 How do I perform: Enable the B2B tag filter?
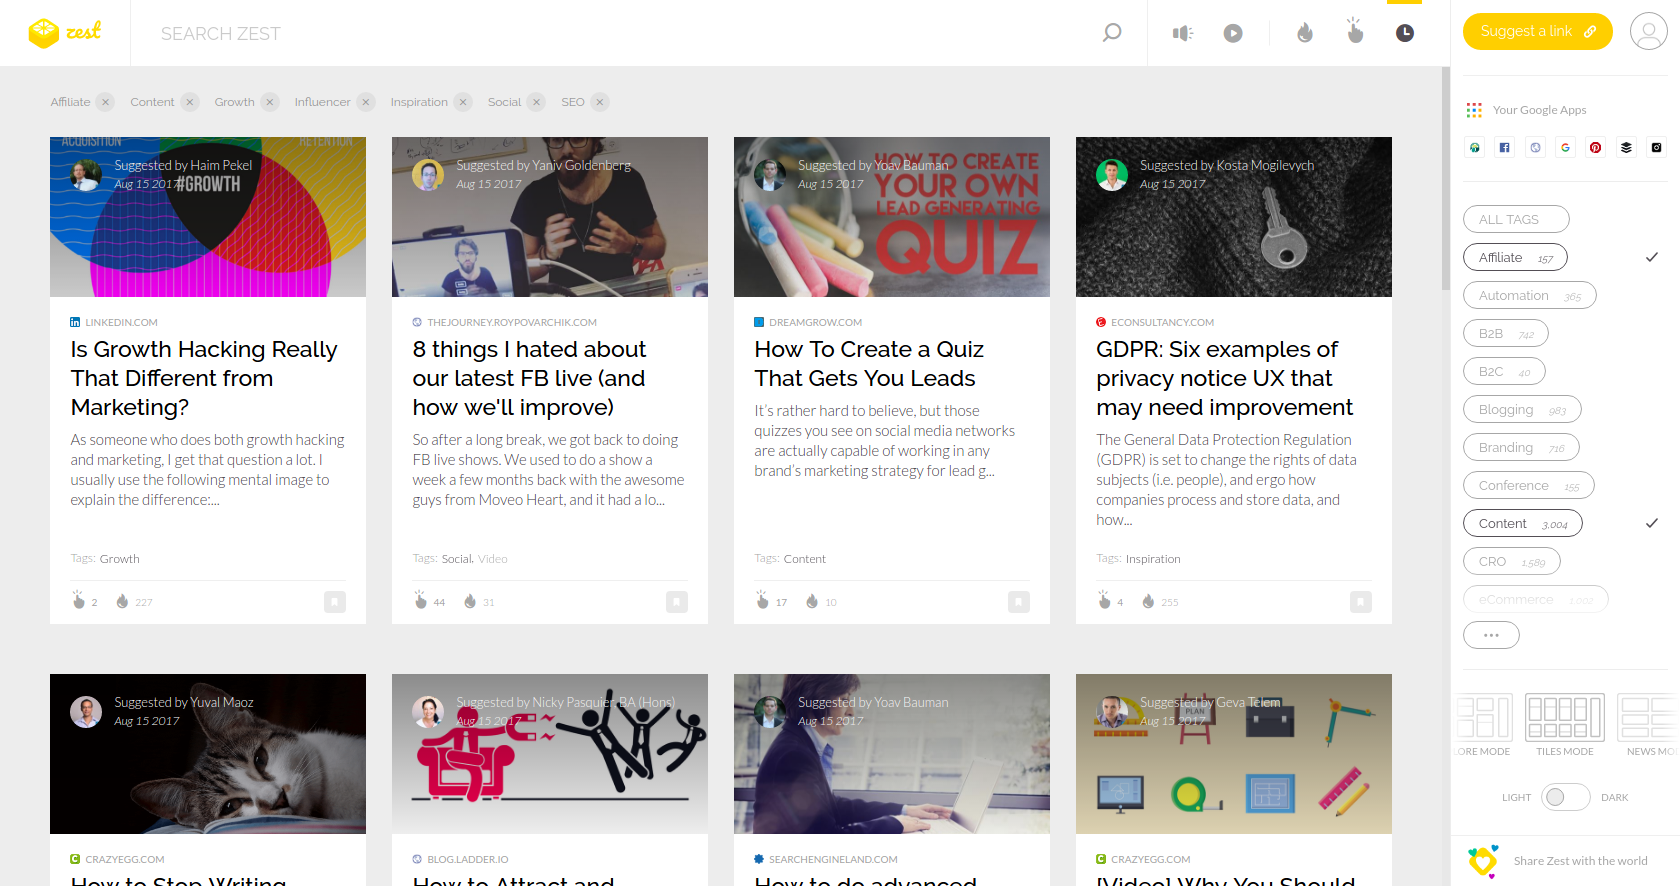click(x=1505, y=333)
